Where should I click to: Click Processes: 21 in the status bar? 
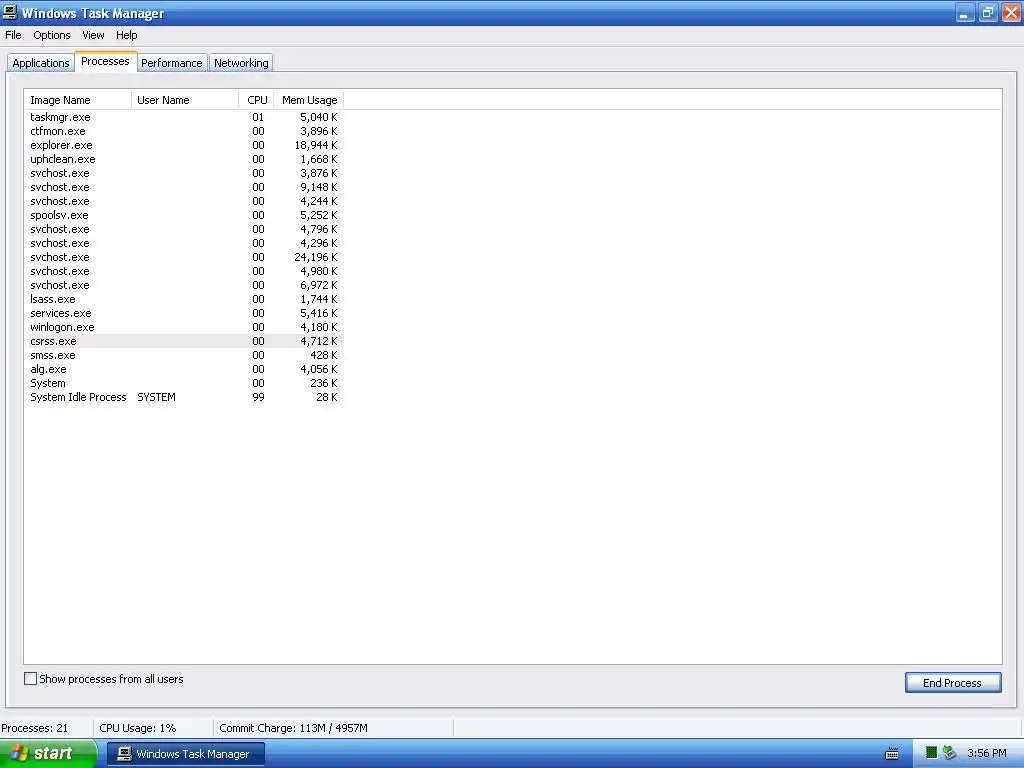(35, 728)
